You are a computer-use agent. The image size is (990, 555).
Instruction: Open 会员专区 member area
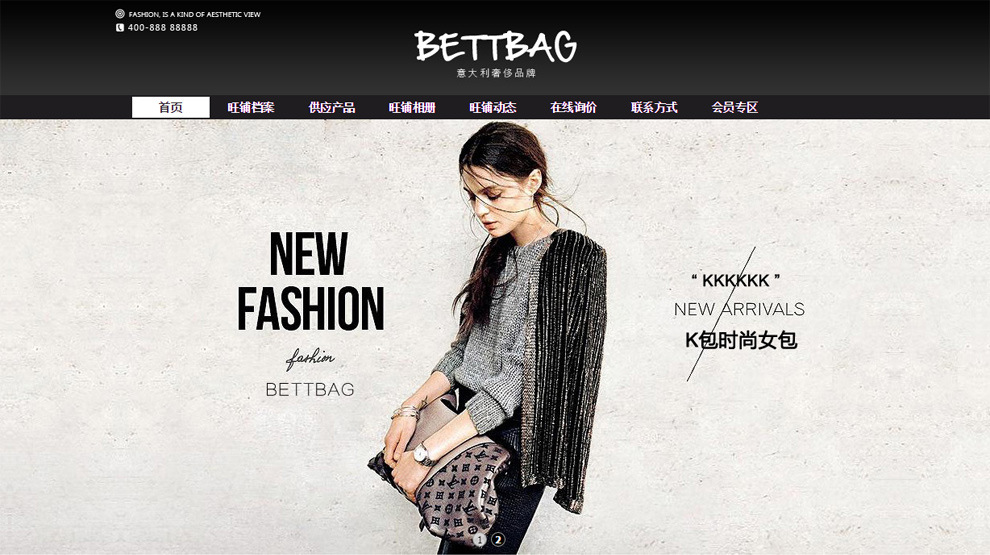pos(735,107)
